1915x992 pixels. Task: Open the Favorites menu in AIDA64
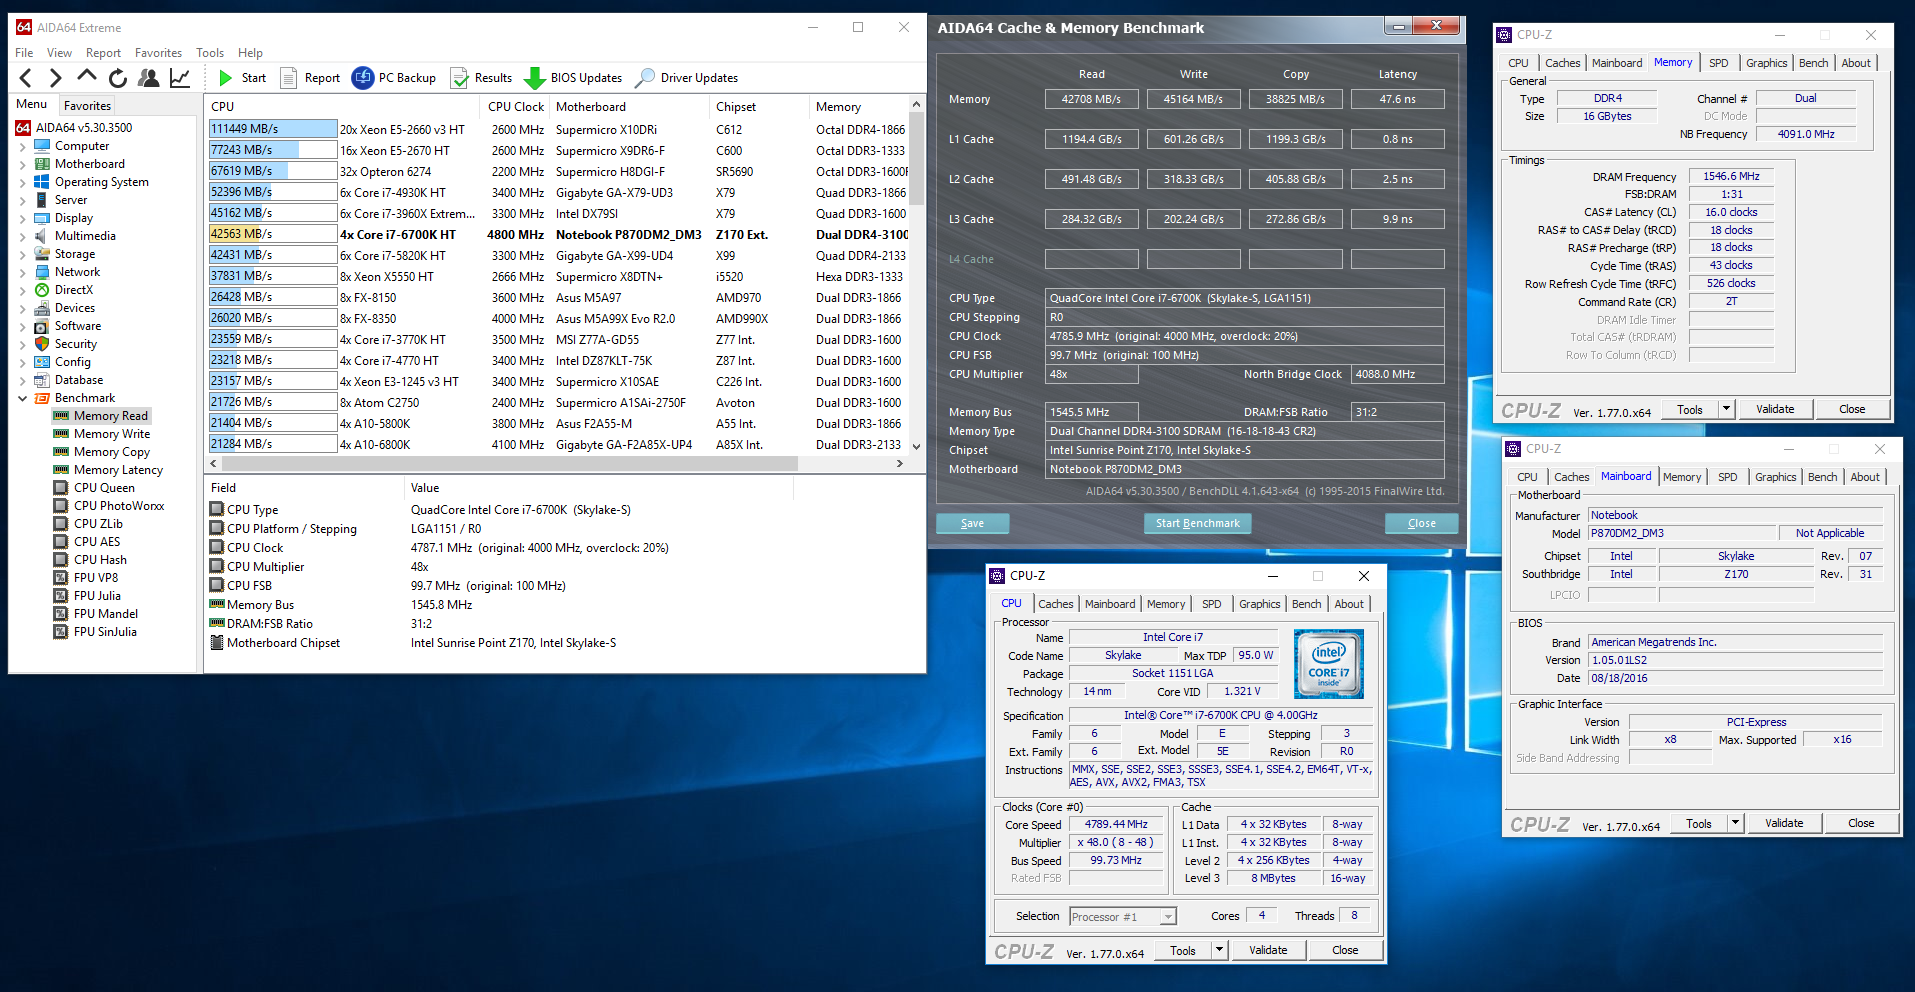158,53
